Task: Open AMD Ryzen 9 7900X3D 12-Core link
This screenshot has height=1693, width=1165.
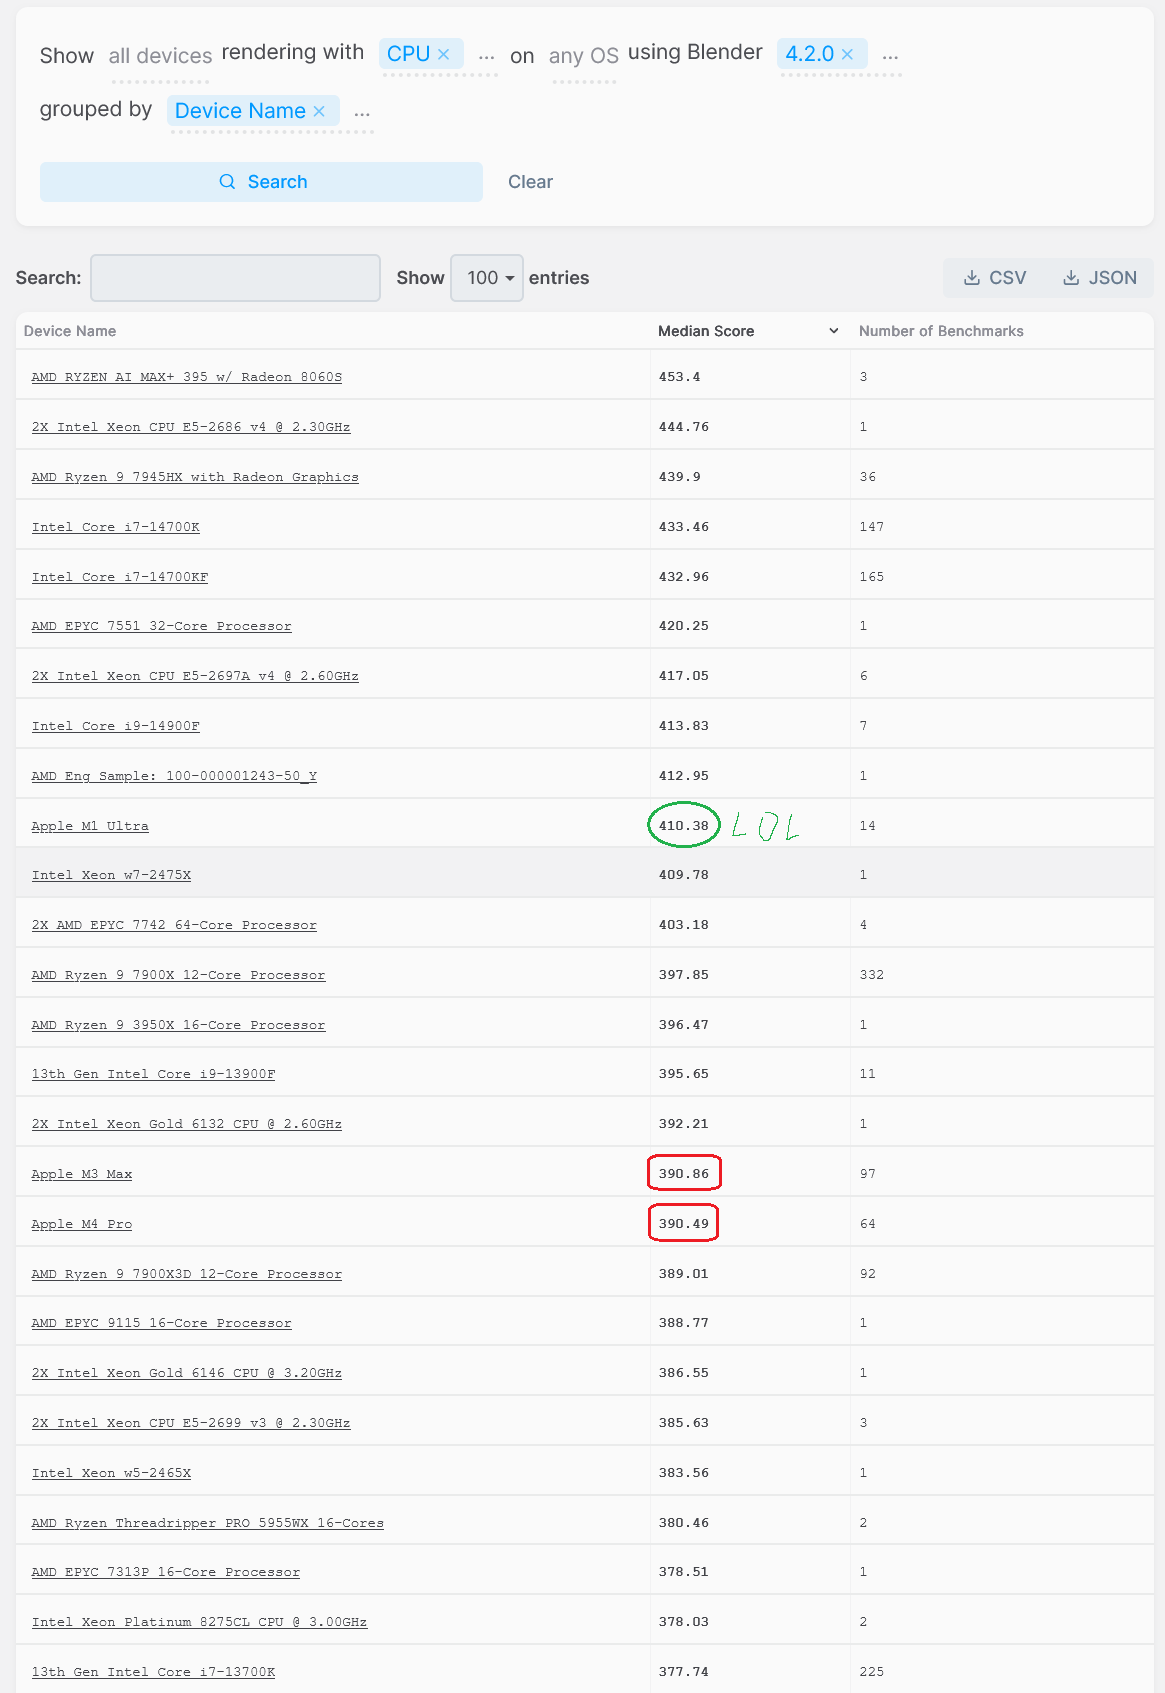Action: [186, 1274]
